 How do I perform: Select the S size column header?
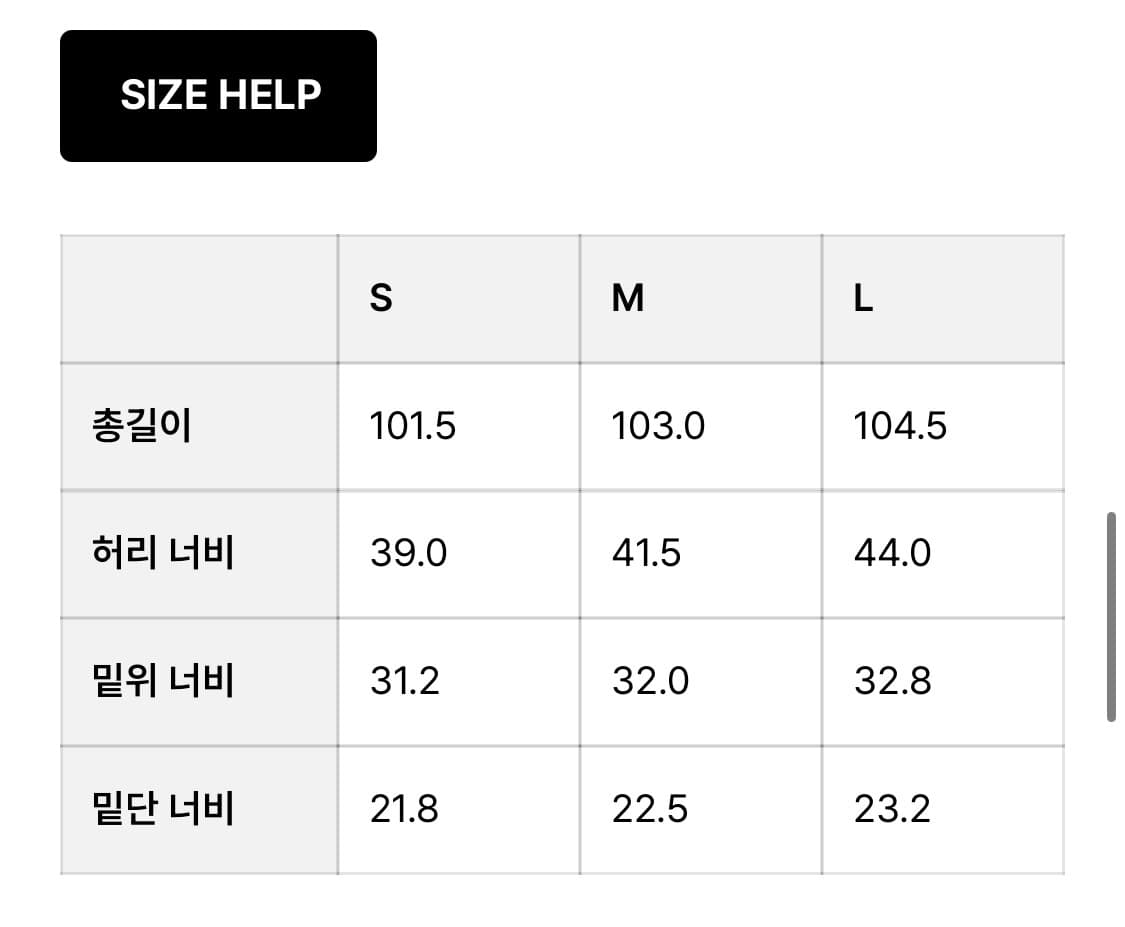pyautogui.click(x=378, y=297)
